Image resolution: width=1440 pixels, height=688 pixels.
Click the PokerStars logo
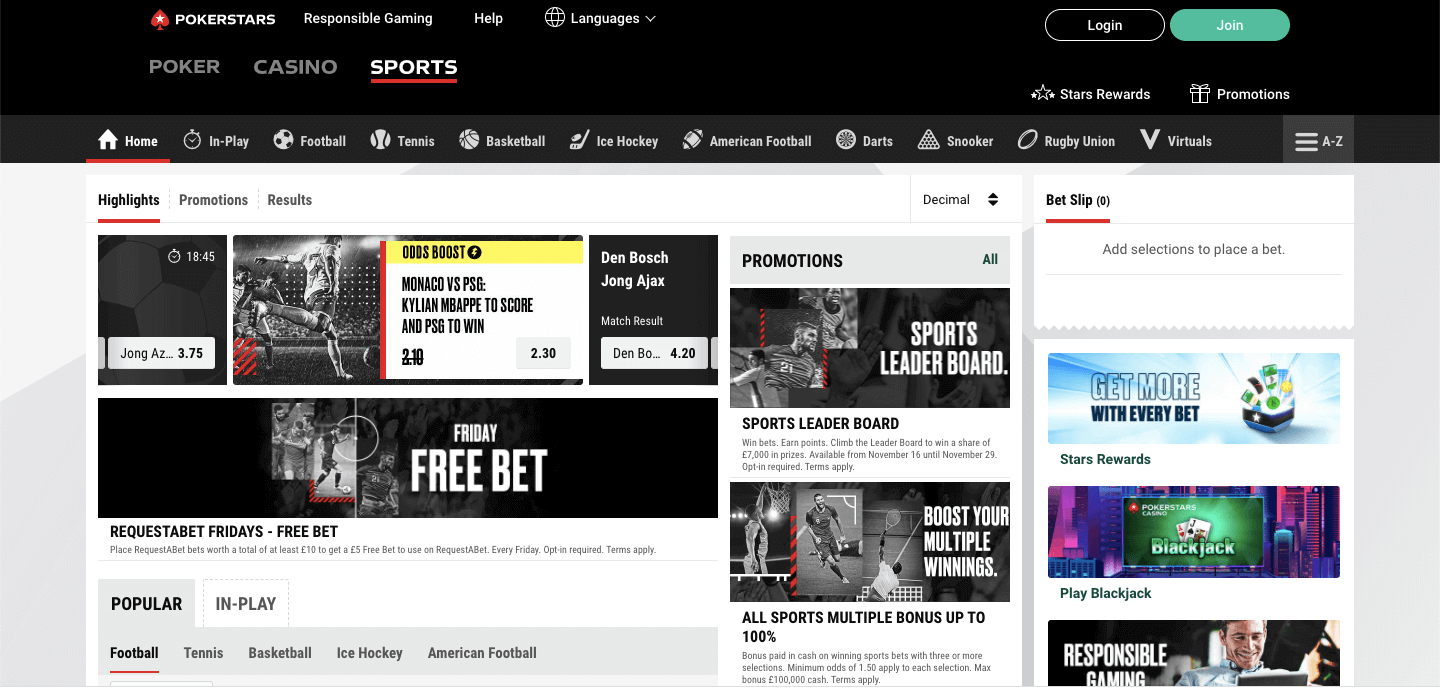point(213,19)
